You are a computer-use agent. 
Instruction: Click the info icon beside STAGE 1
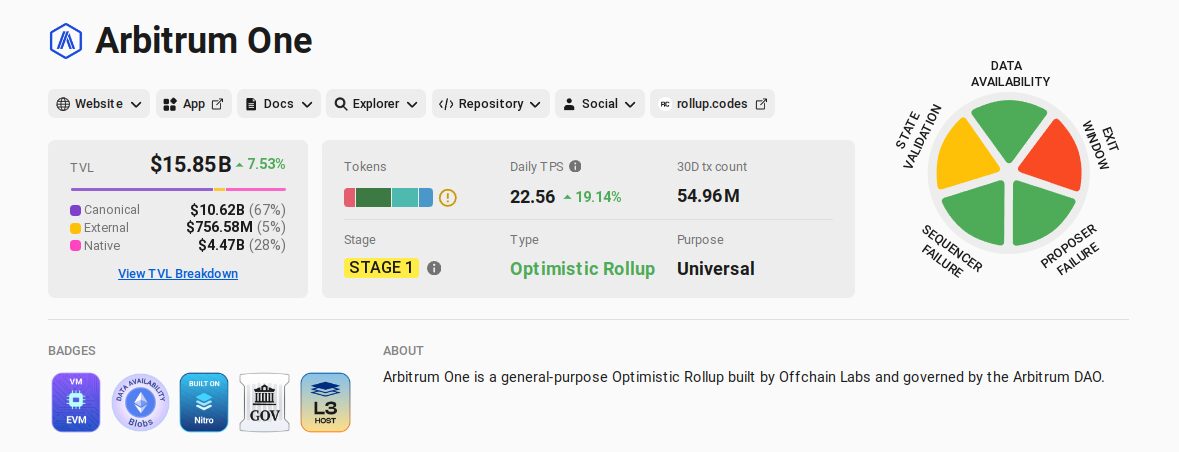coord(434,268)
